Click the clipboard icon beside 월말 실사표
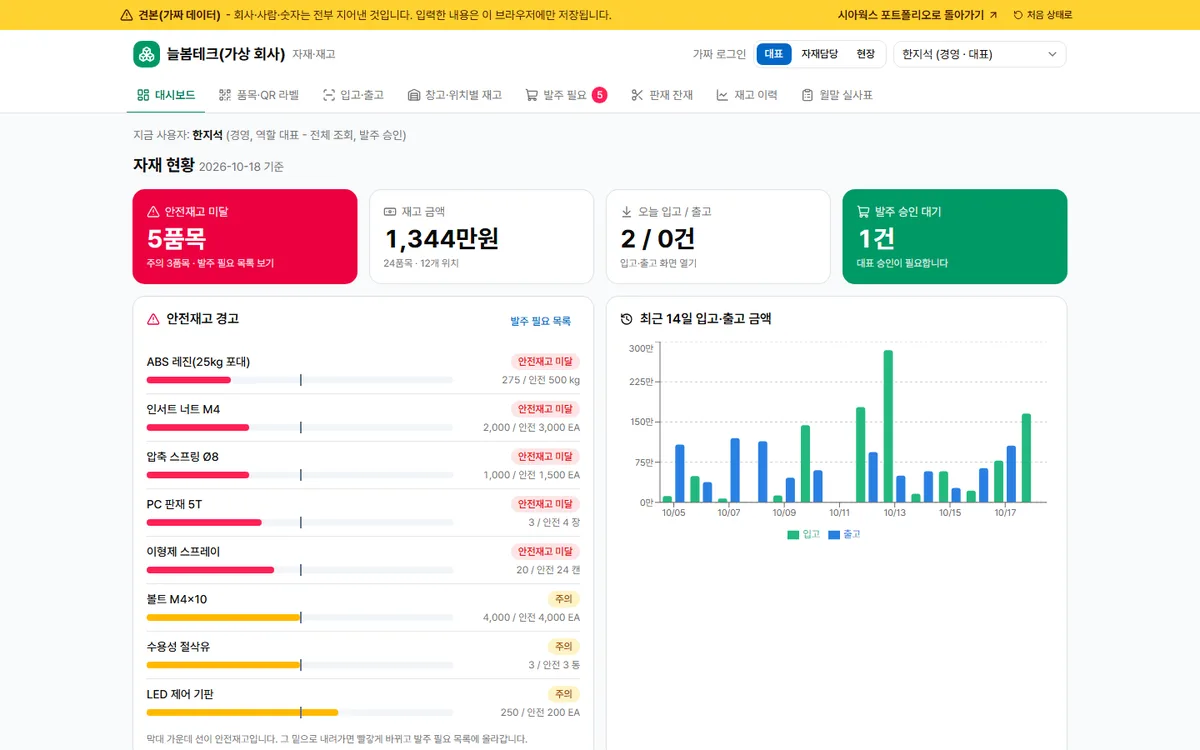1200x750 pixels. pyautogui.click(x=807, y=95)
